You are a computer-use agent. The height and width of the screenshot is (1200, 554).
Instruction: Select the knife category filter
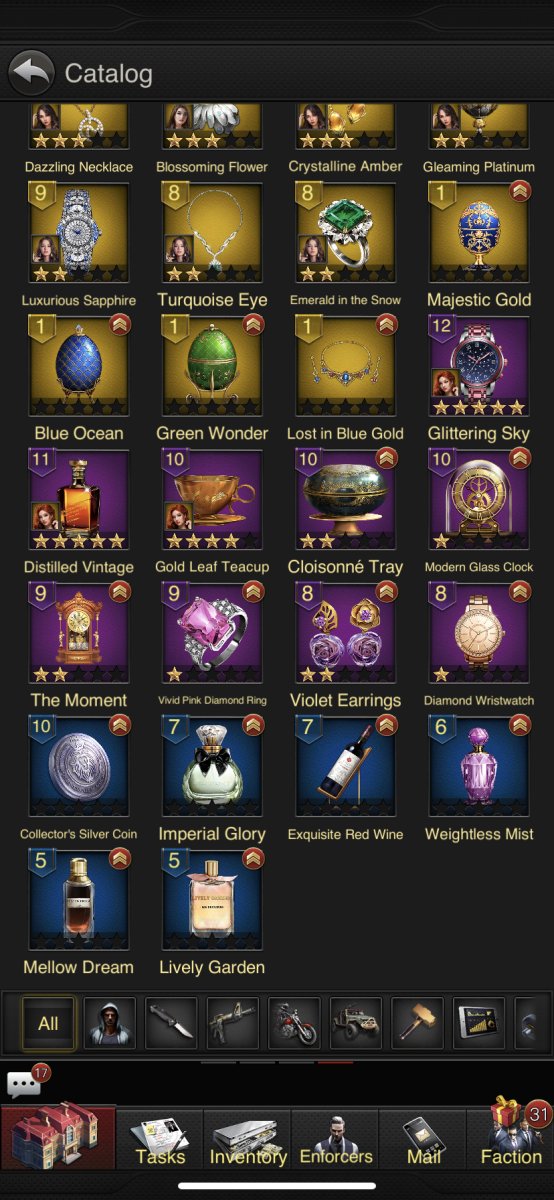(x=171, y=1023)
